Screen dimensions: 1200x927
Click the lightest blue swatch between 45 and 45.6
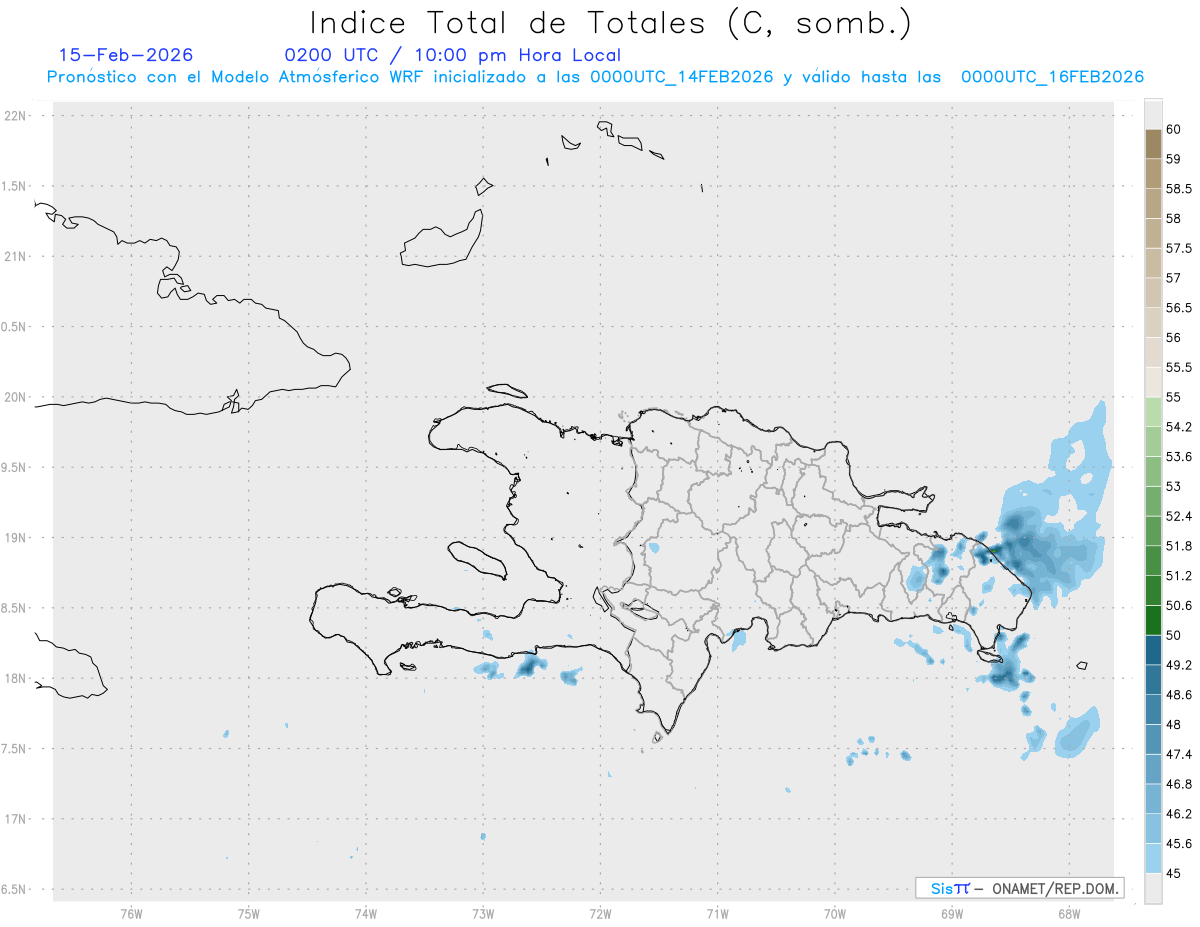1153,858
